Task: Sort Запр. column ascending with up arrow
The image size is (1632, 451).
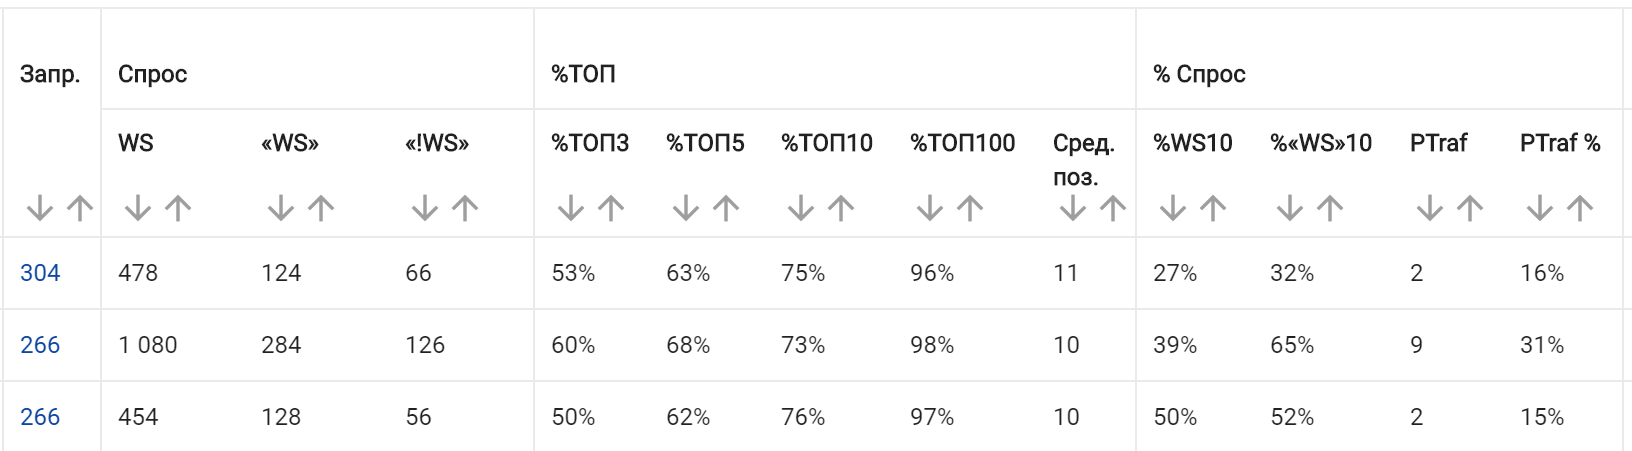Action: [x=80, y=208]
